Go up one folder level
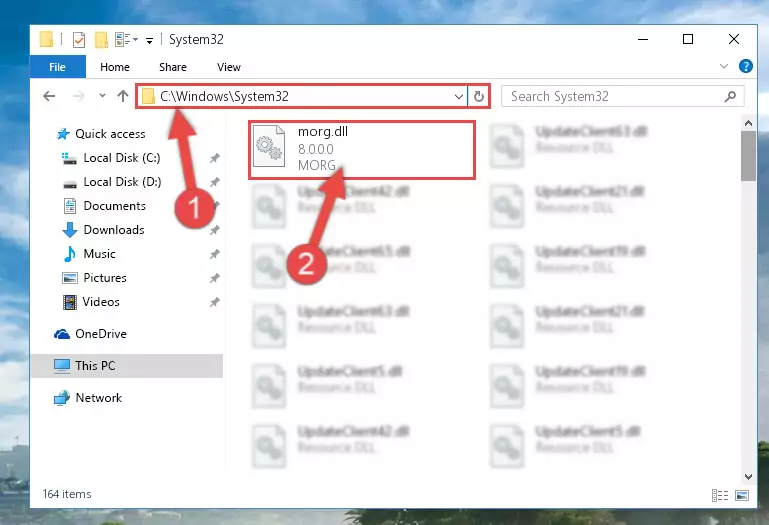Screen dimensions: 769x525 click(x=123, y=96)
